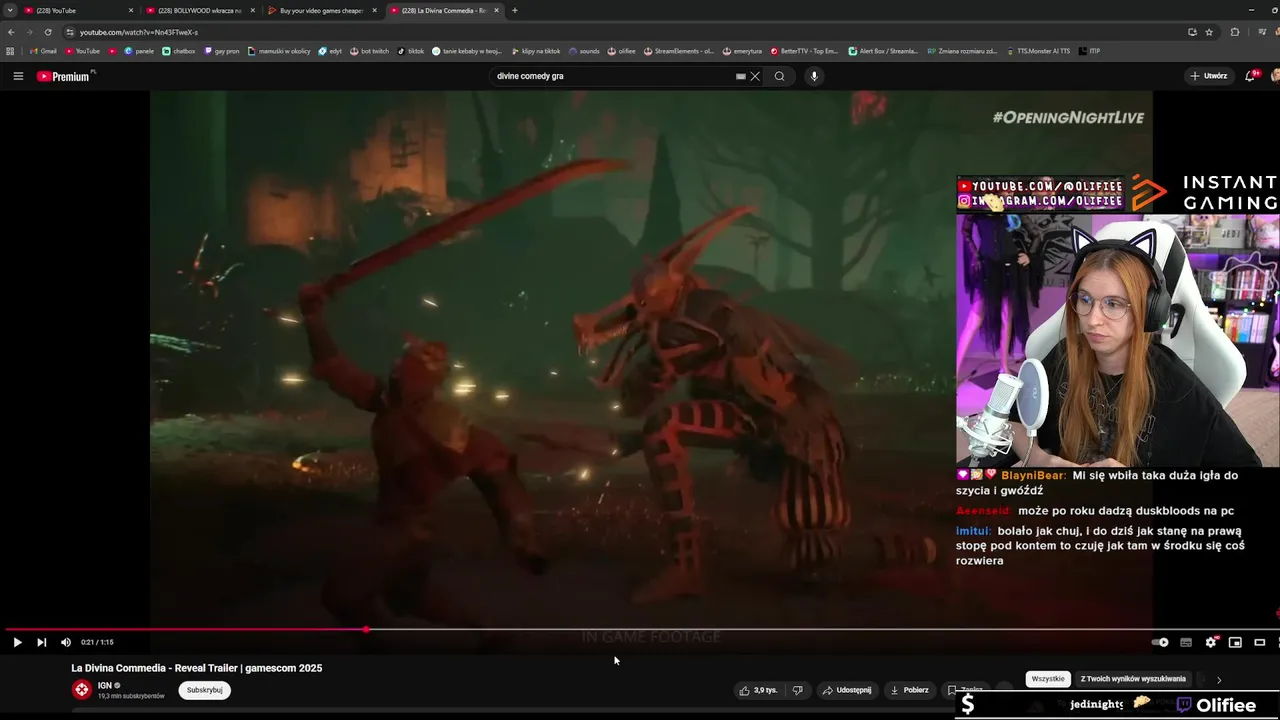
Task: Close the 'La Divina Commedia' browser tab
Action: point(496,10)
